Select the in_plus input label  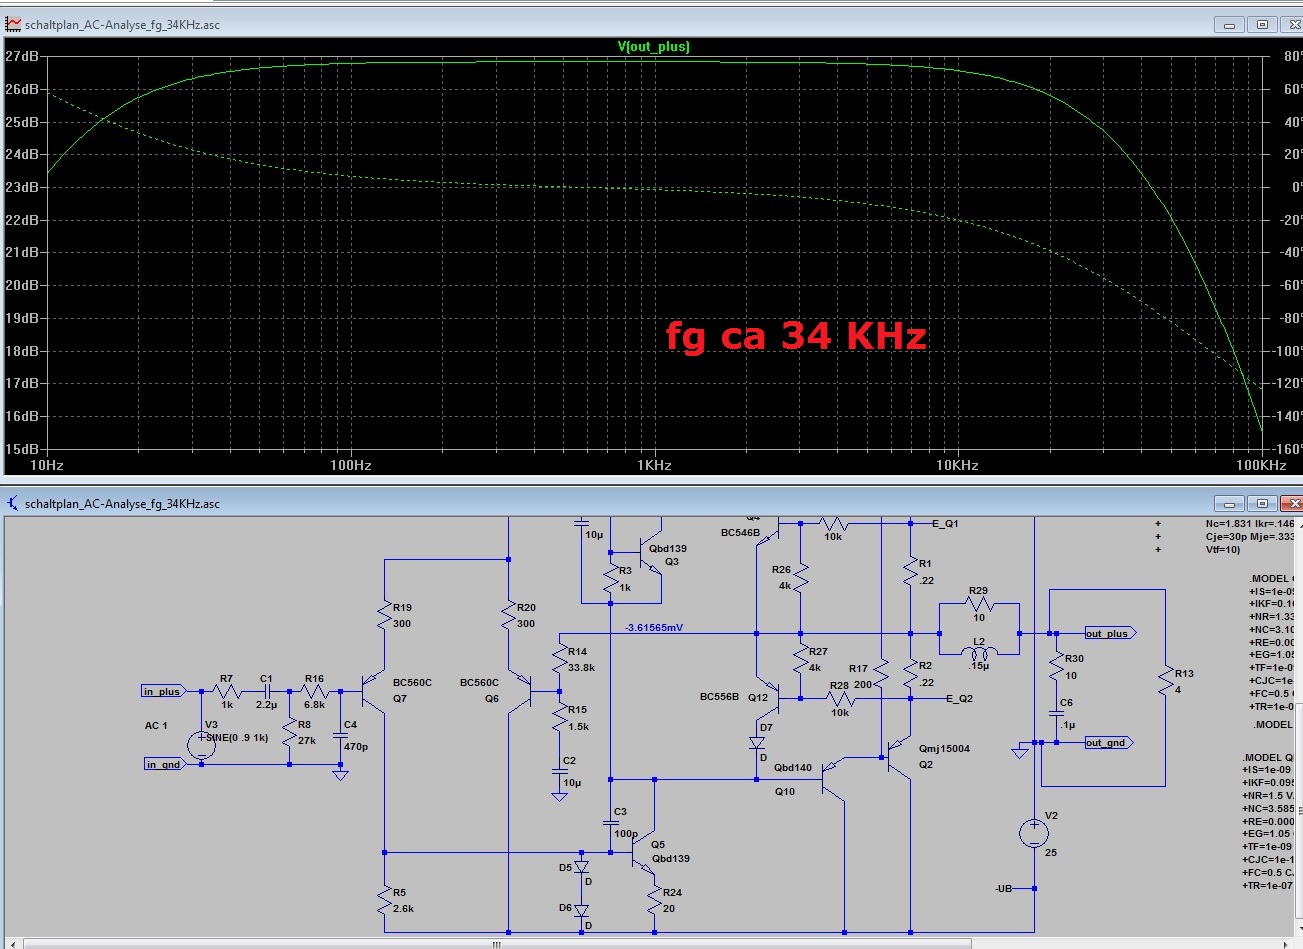coord(162,691)
